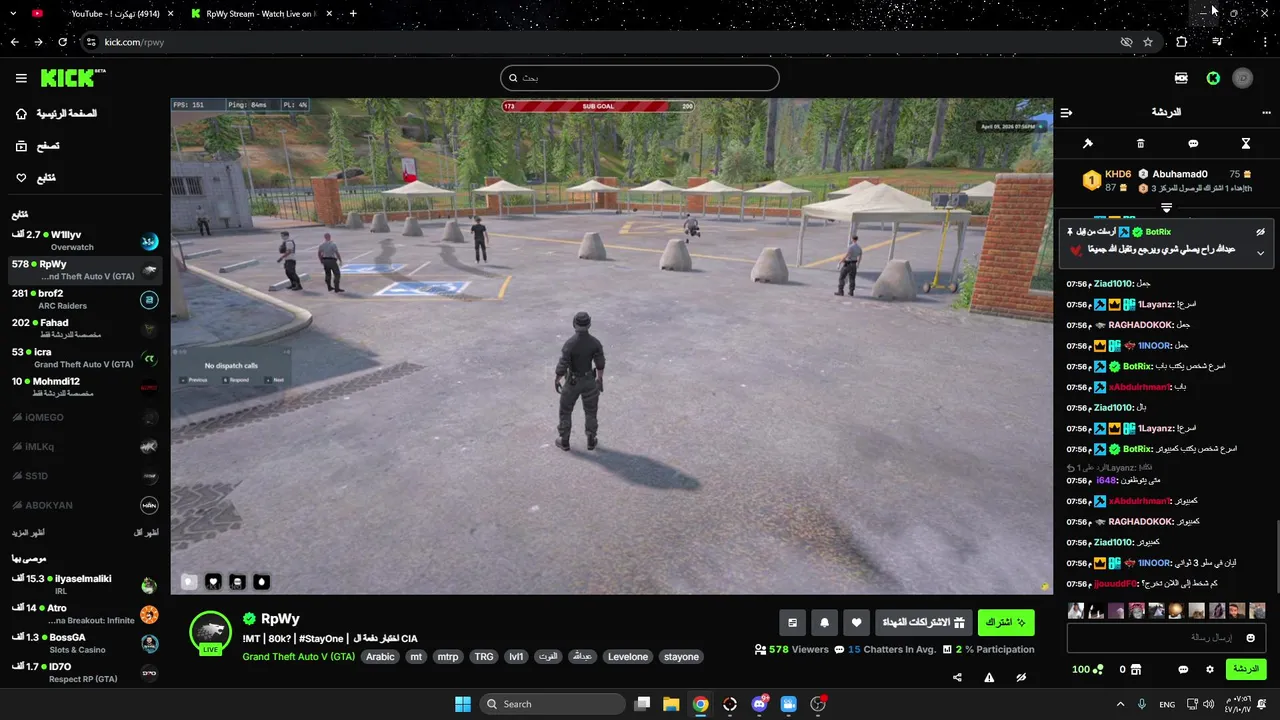Expand pinned message chevron
1280x720 pixels.
[1260, 253]
